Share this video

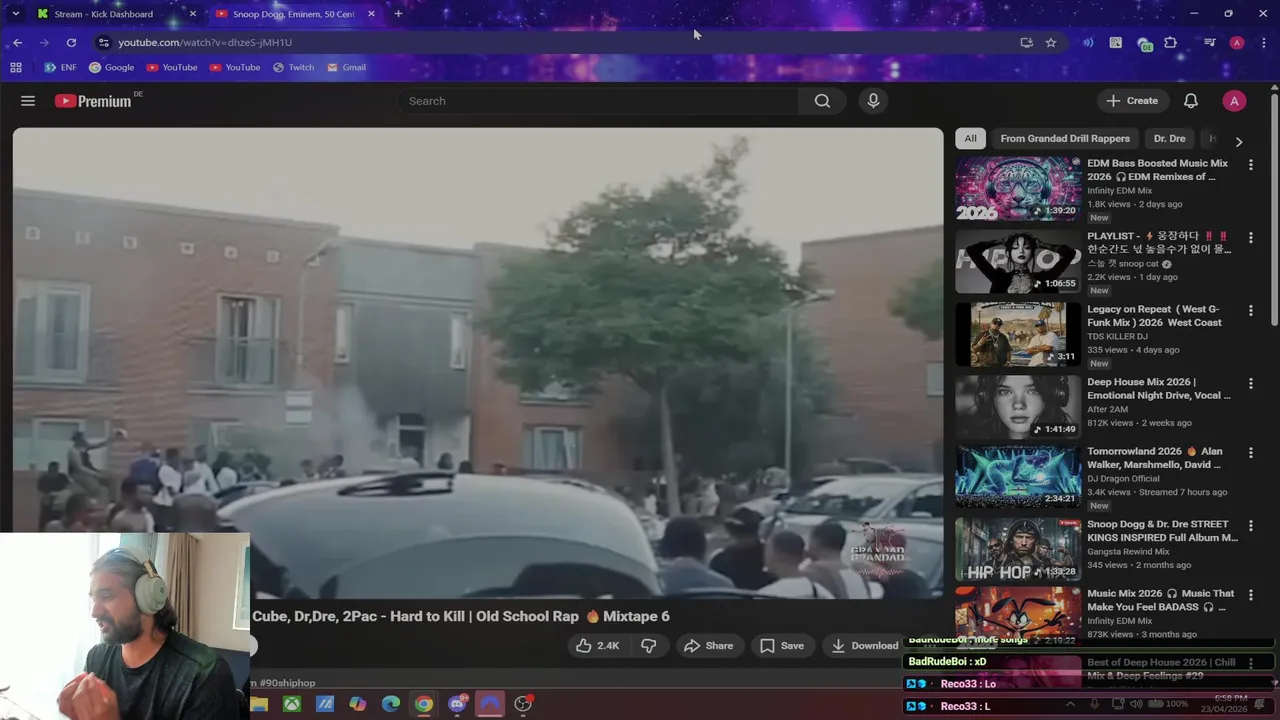tap(708, 646)
